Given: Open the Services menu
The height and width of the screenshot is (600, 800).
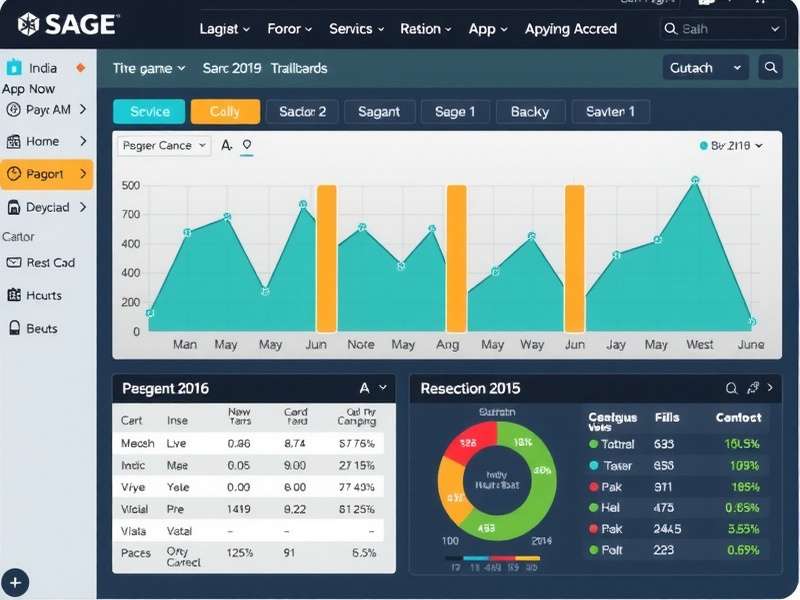Looking at the screenshot, I should pos(355,29).
